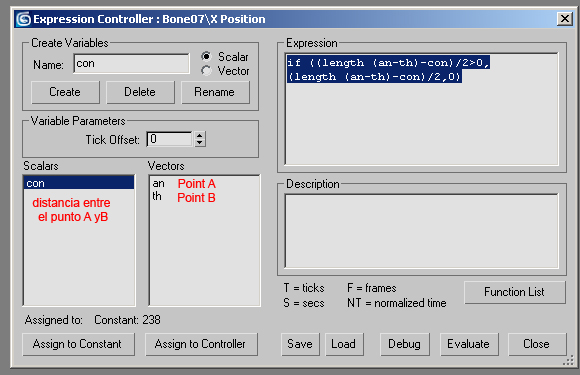
Task: Select the 'th' vector entry
Action: [157, 196]
